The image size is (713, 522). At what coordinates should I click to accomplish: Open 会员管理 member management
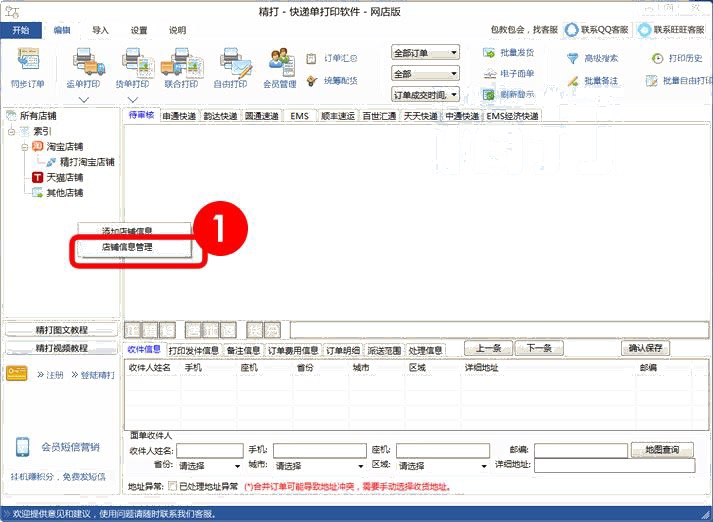[280, 65]
